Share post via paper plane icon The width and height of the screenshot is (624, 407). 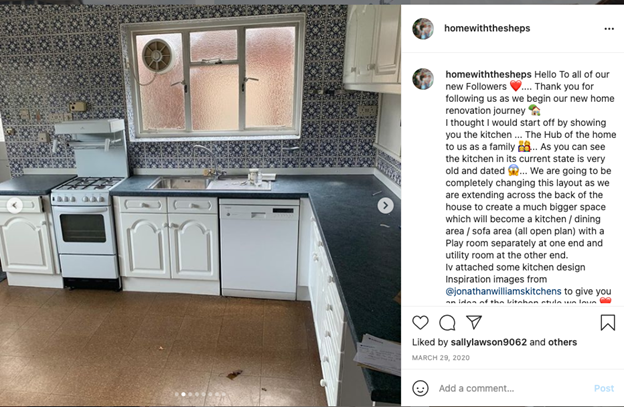coord(474,322)
